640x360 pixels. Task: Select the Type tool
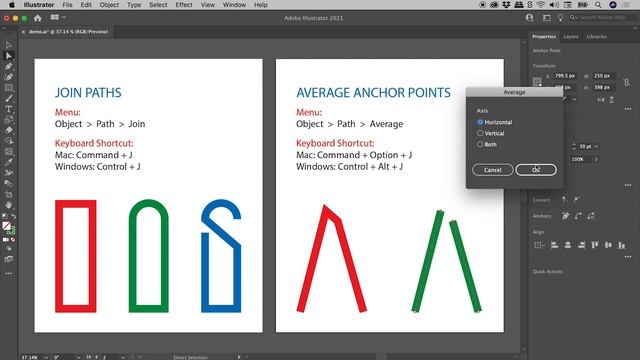pos(9,109)
